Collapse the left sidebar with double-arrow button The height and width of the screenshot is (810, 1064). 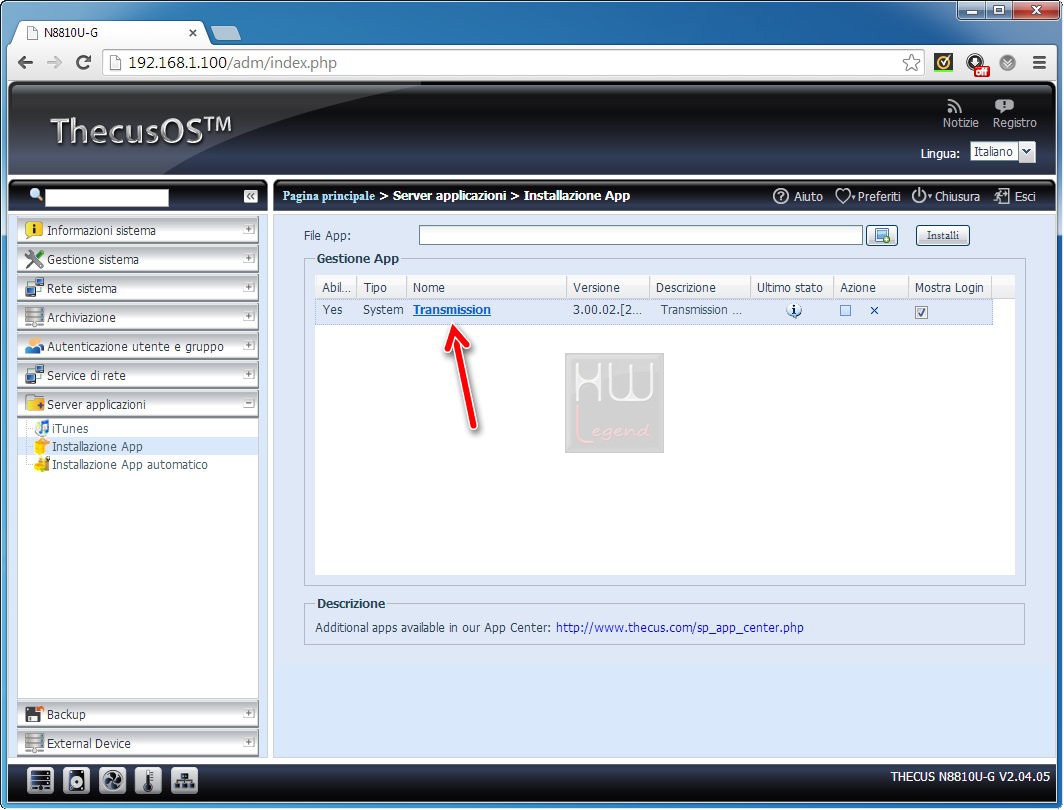tap(250, 196)
